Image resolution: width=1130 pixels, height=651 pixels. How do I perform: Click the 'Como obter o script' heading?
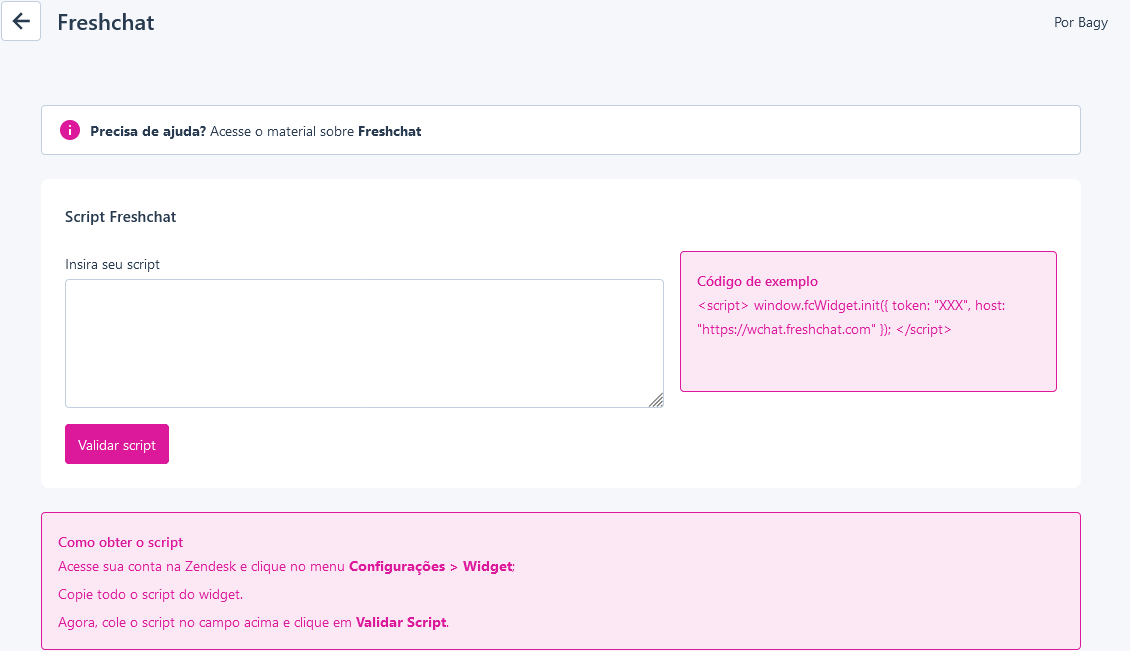[x=120, y=542]
